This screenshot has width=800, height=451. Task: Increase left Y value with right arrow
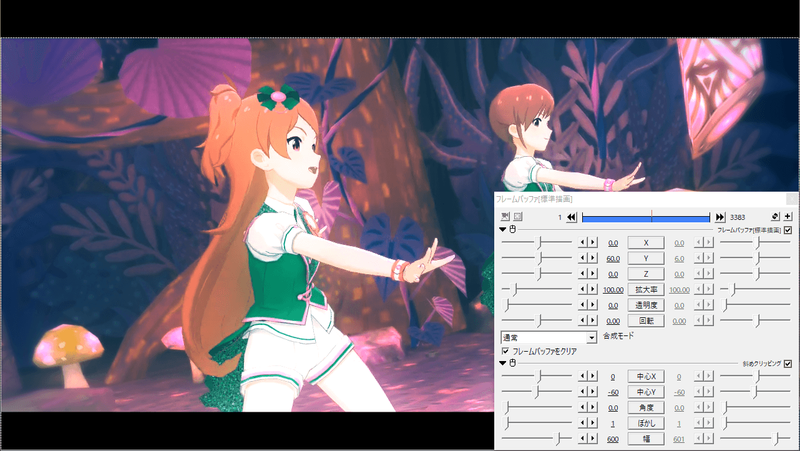point(593,258)
